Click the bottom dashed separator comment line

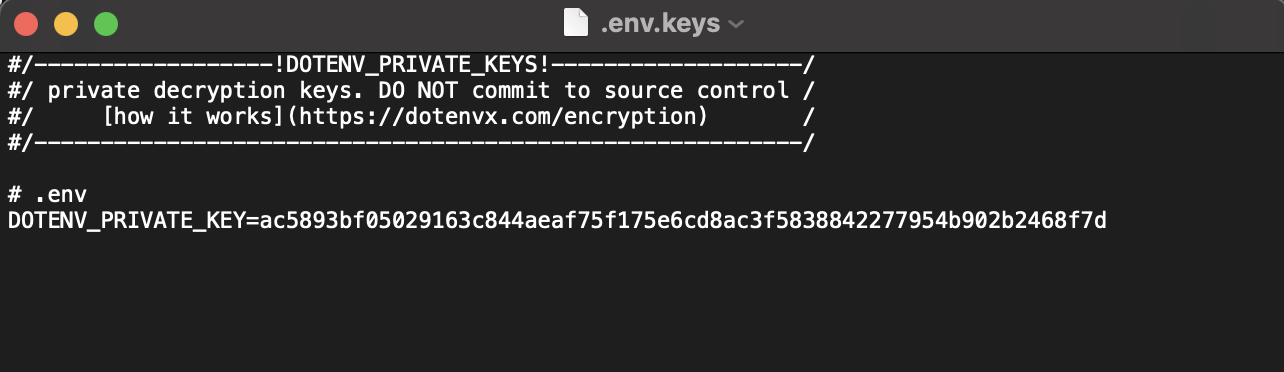pos(411,142)
